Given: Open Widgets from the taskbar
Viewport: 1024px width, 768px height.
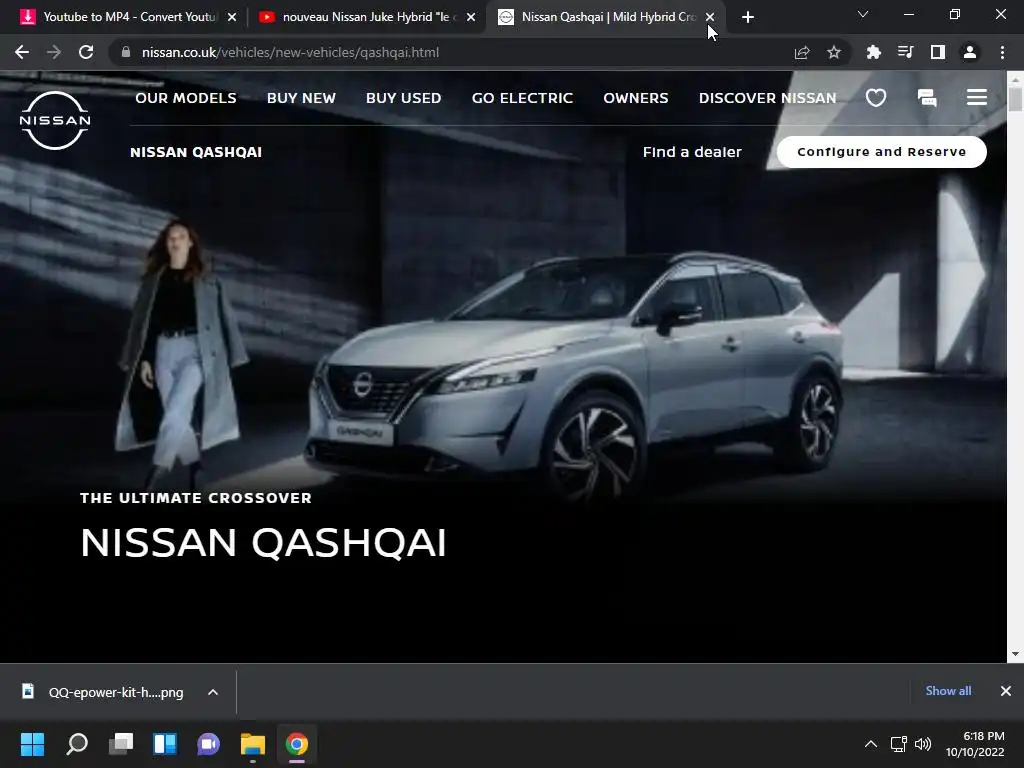Looking at the screenshot, I should (x=165, y=744).
